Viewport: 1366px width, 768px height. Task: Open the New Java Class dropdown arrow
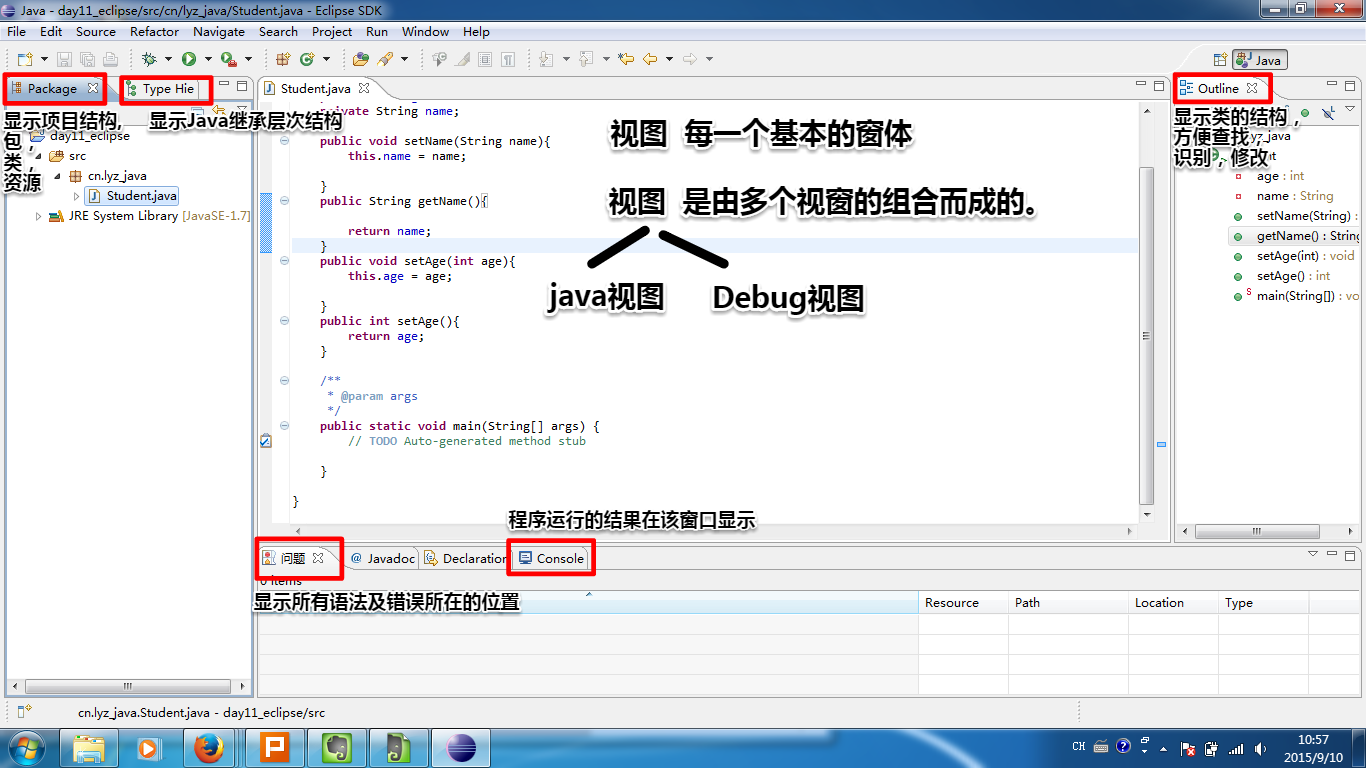coord(326,59)
